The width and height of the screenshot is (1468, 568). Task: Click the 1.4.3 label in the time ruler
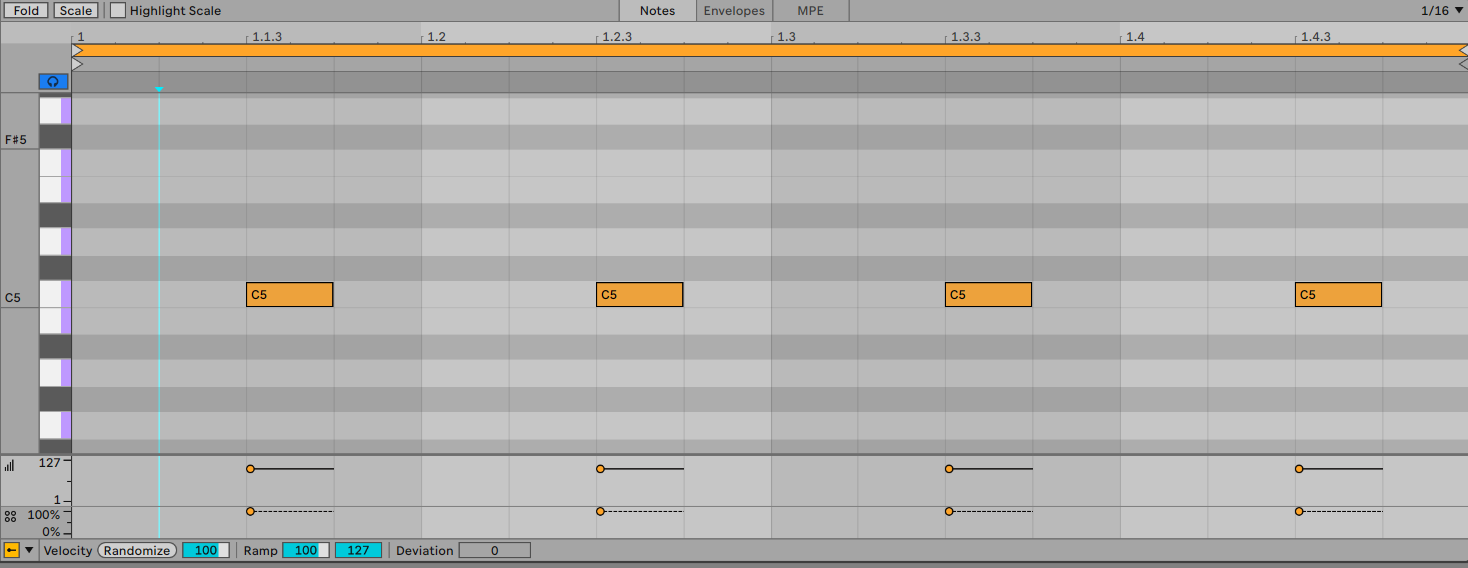coord(1315,37)
